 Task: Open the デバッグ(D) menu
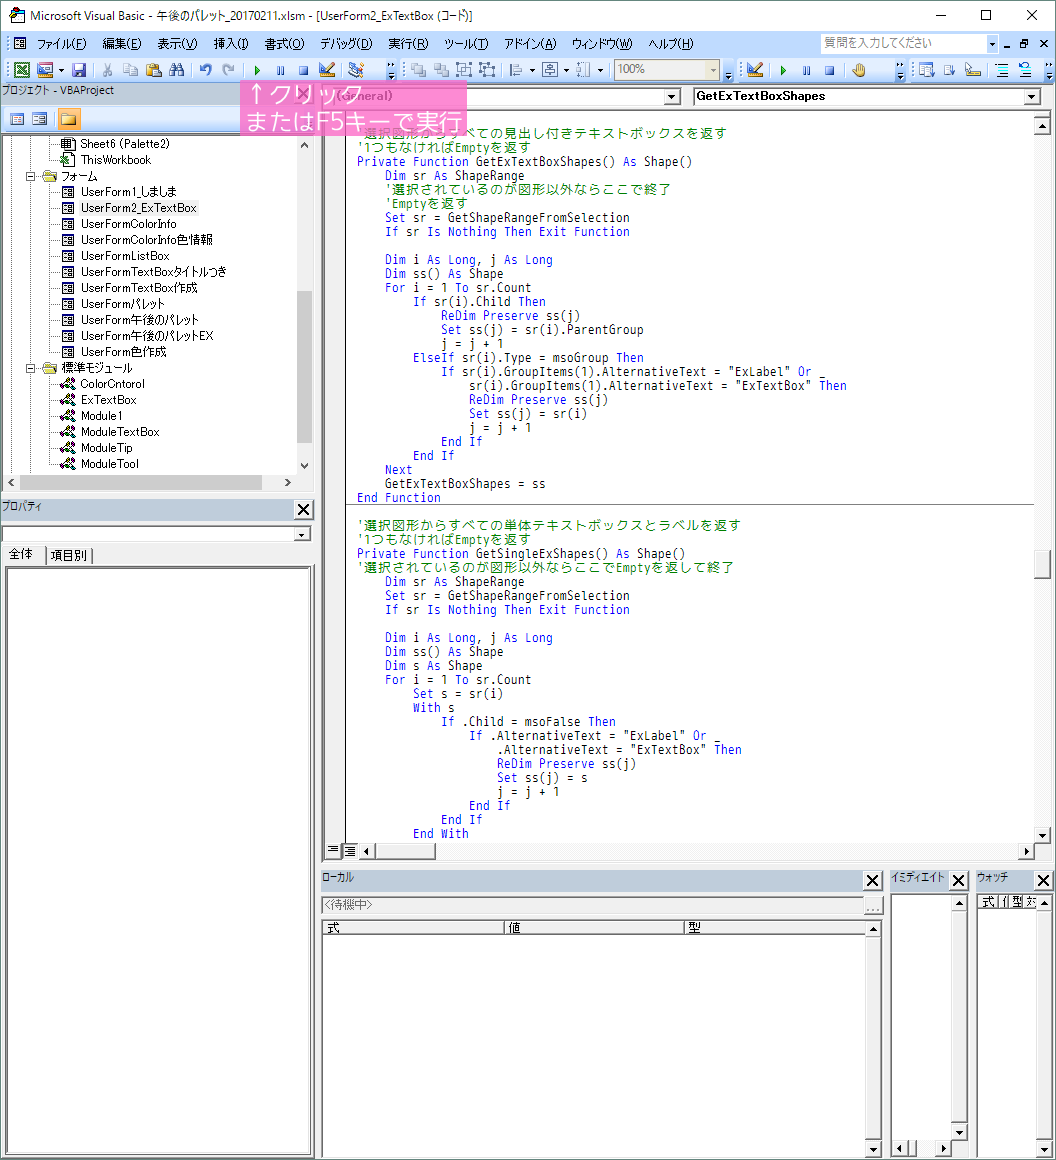pos(346,44)
